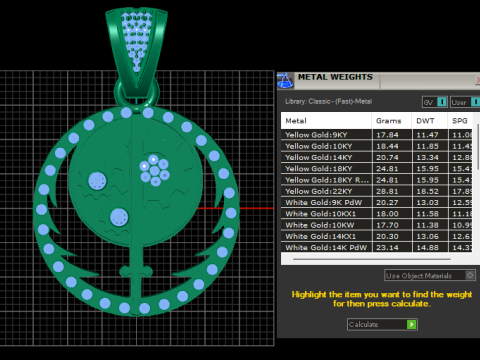The image size is (480, 360).
Task: Click the green Calculate arrow button
Action: [412, 324]
